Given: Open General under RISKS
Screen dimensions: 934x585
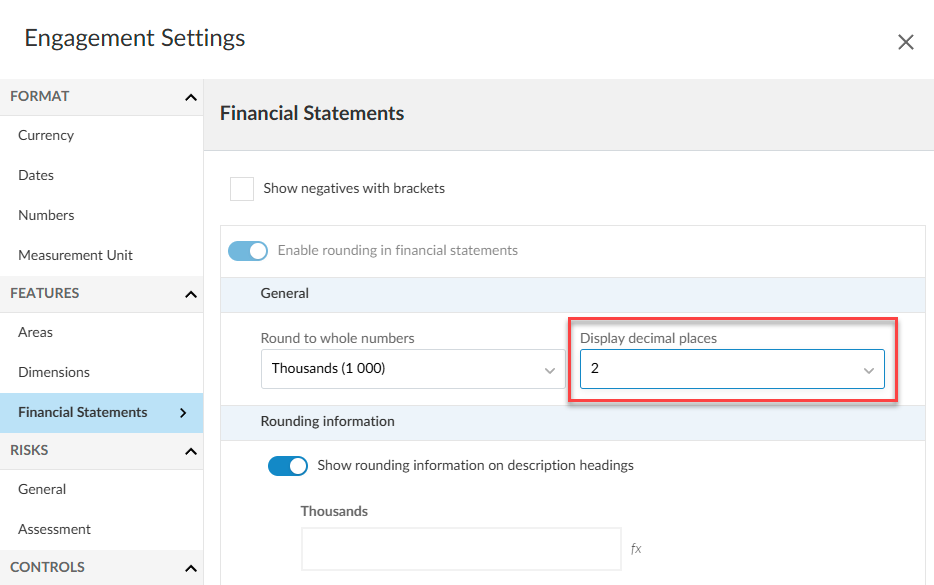Looking at the screenshot, I should coord(41,489).
